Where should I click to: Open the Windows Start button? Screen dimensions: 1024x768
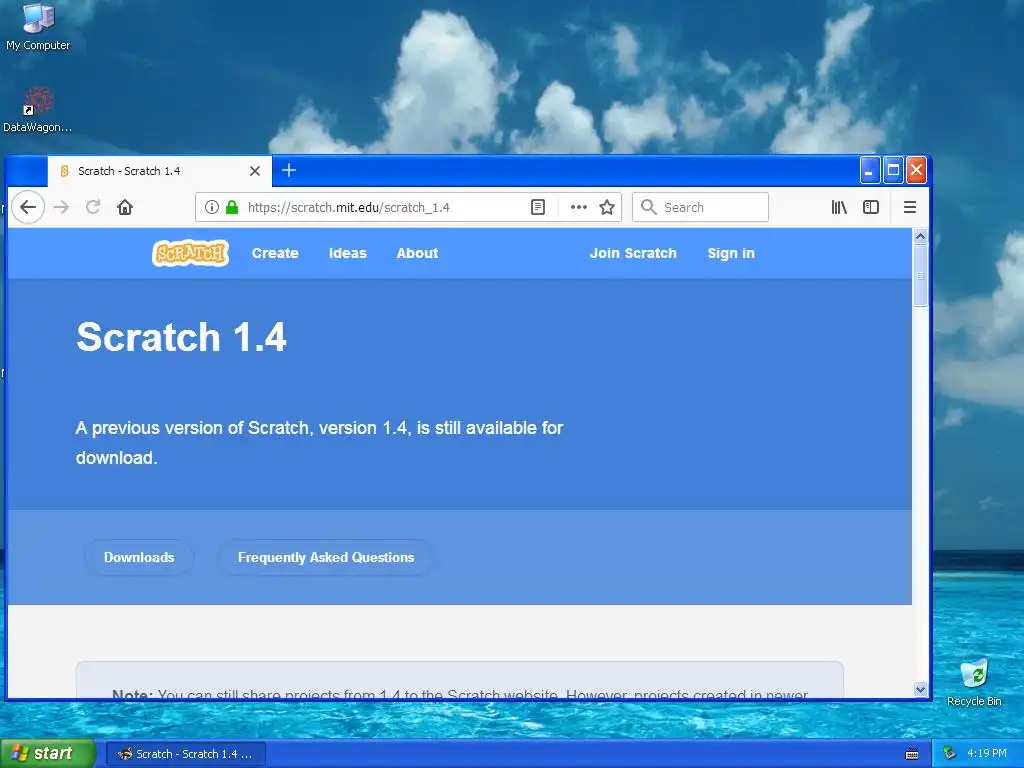point(47,754)
